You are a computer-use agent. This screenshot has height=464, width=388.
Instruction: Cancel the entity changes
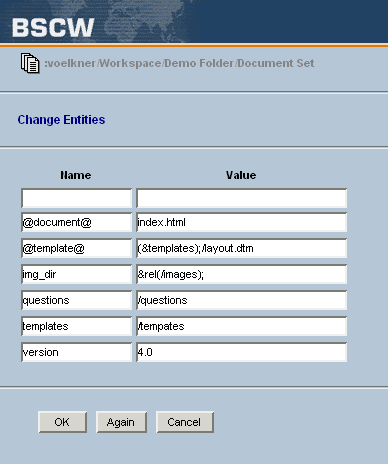(185, 422)
